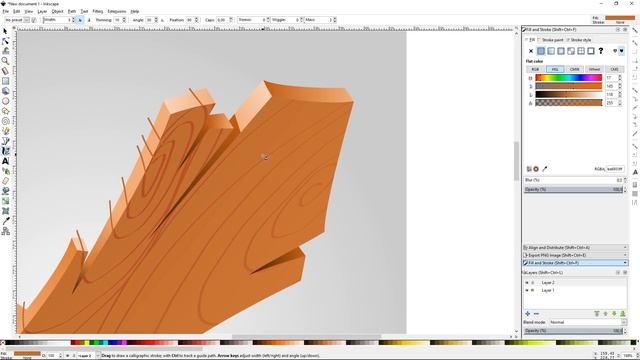Add a new layer with plus icon
Image resolution: width=640 pixels, height=360 pixels.
(x=528, y=313)
